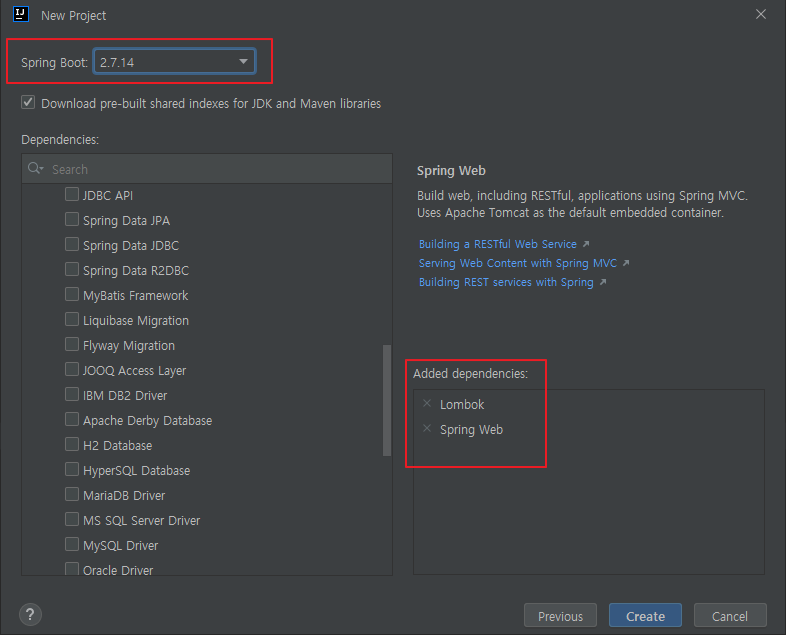Click external arrow beside Building REST services link
This screenshot has height=635, width=786.
(603, 282)
